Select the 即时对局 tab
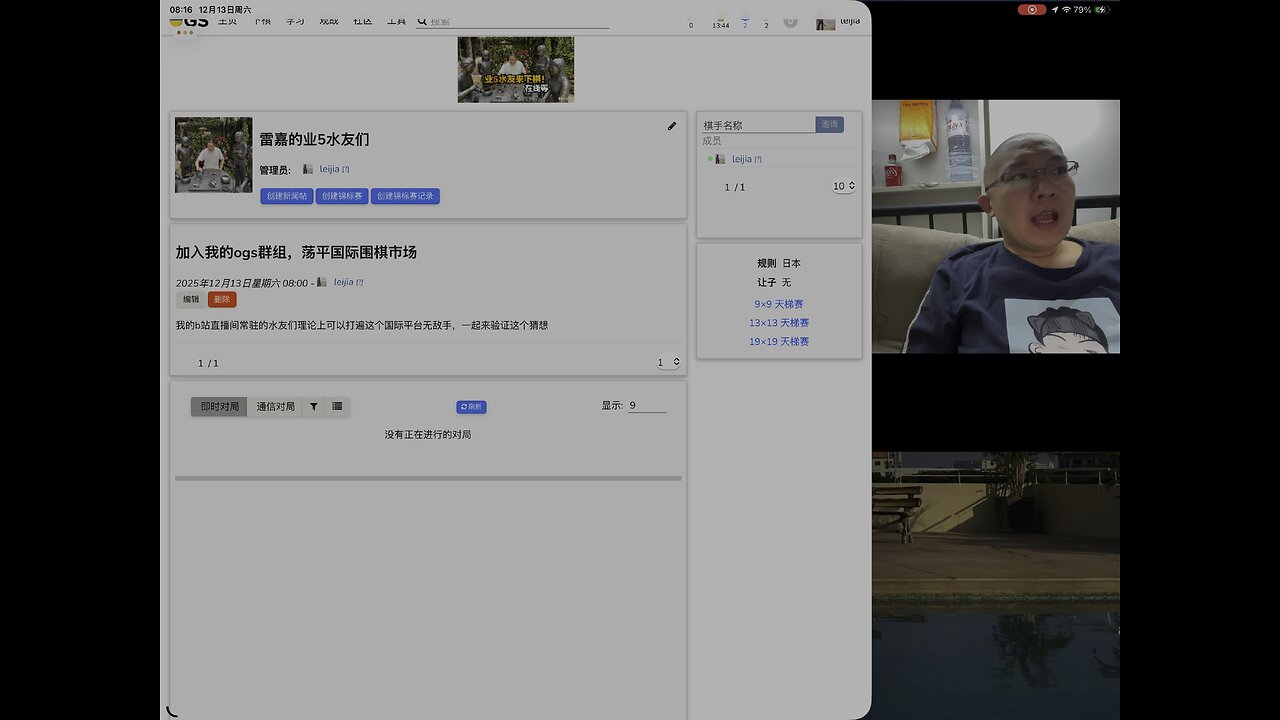Image resolution: width=1280 pixels, height=720 pixels. tap(219, 407)
